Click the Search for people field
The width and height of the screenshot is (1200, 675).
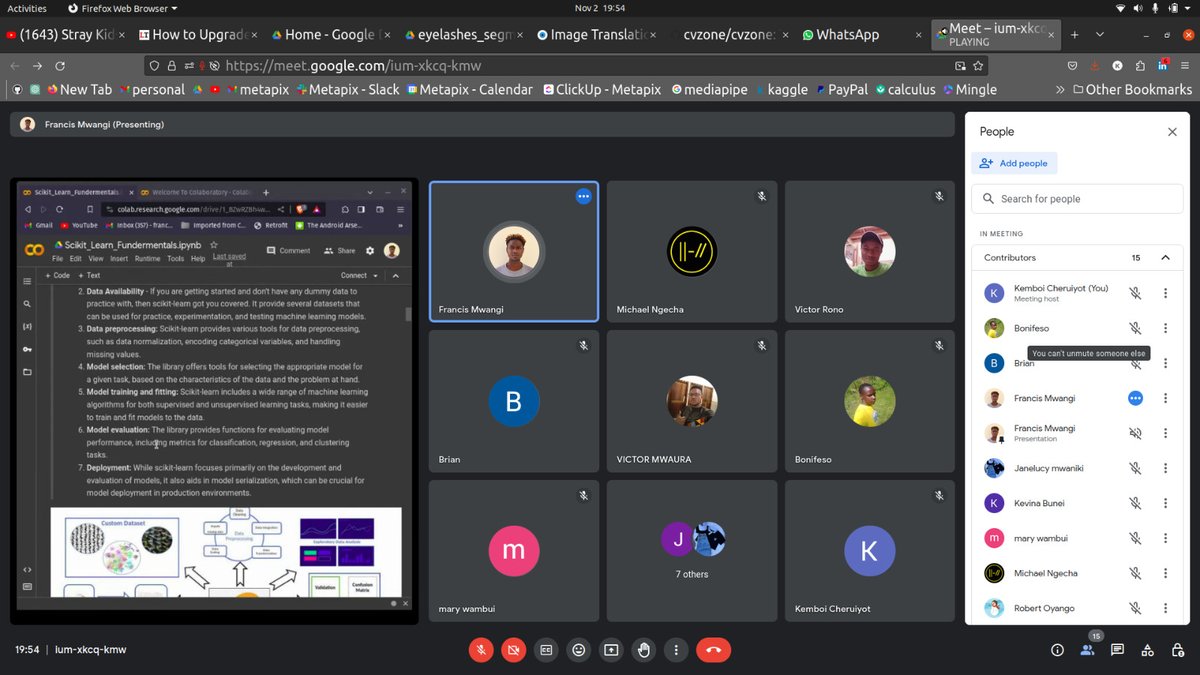pos(1078,199)
